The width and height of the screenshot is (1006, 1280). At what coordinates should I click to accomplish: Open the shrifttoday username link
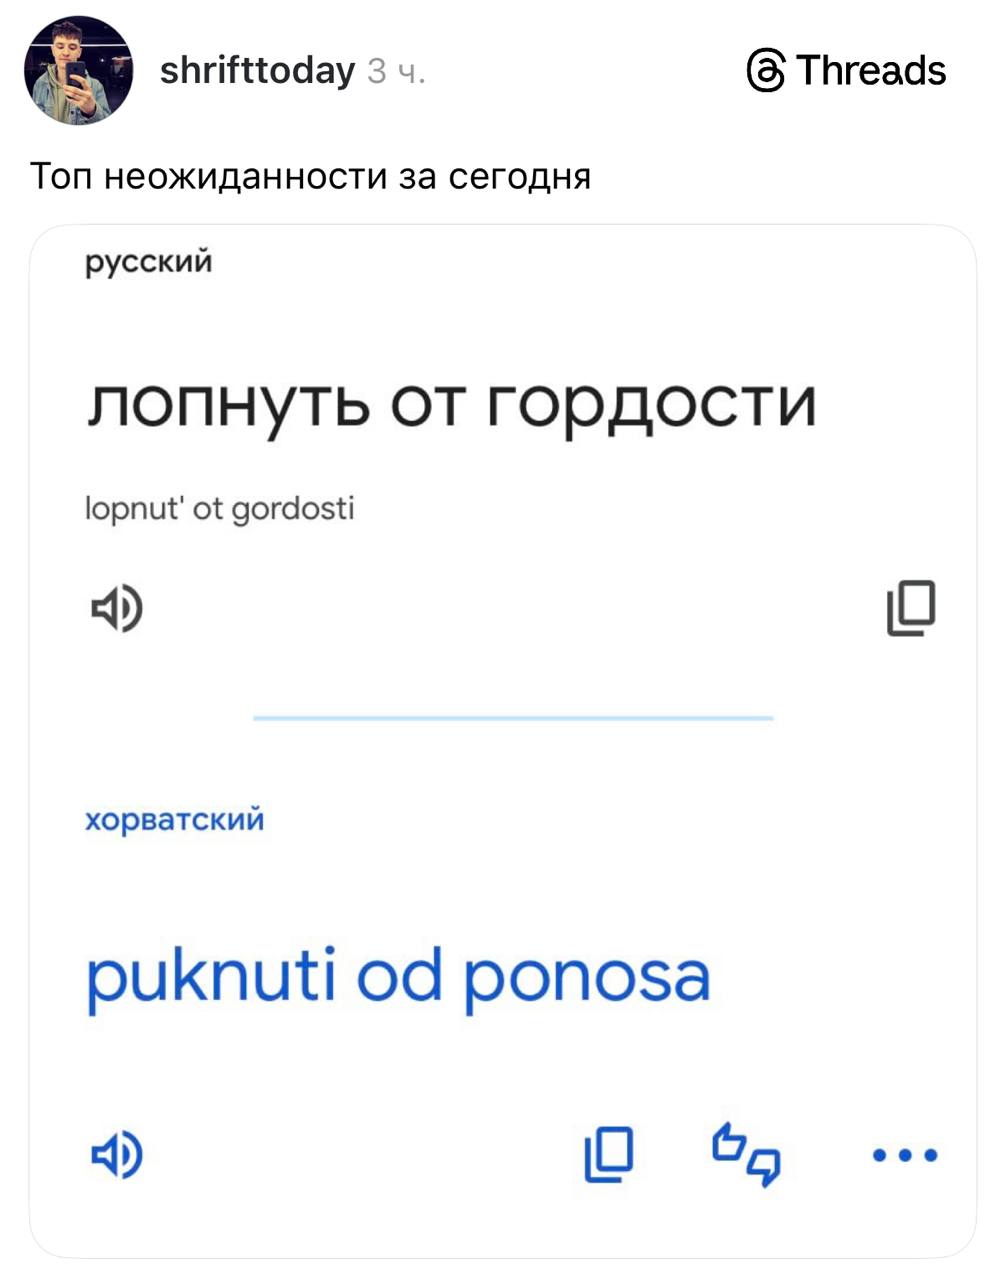click(x=257, y=71)
